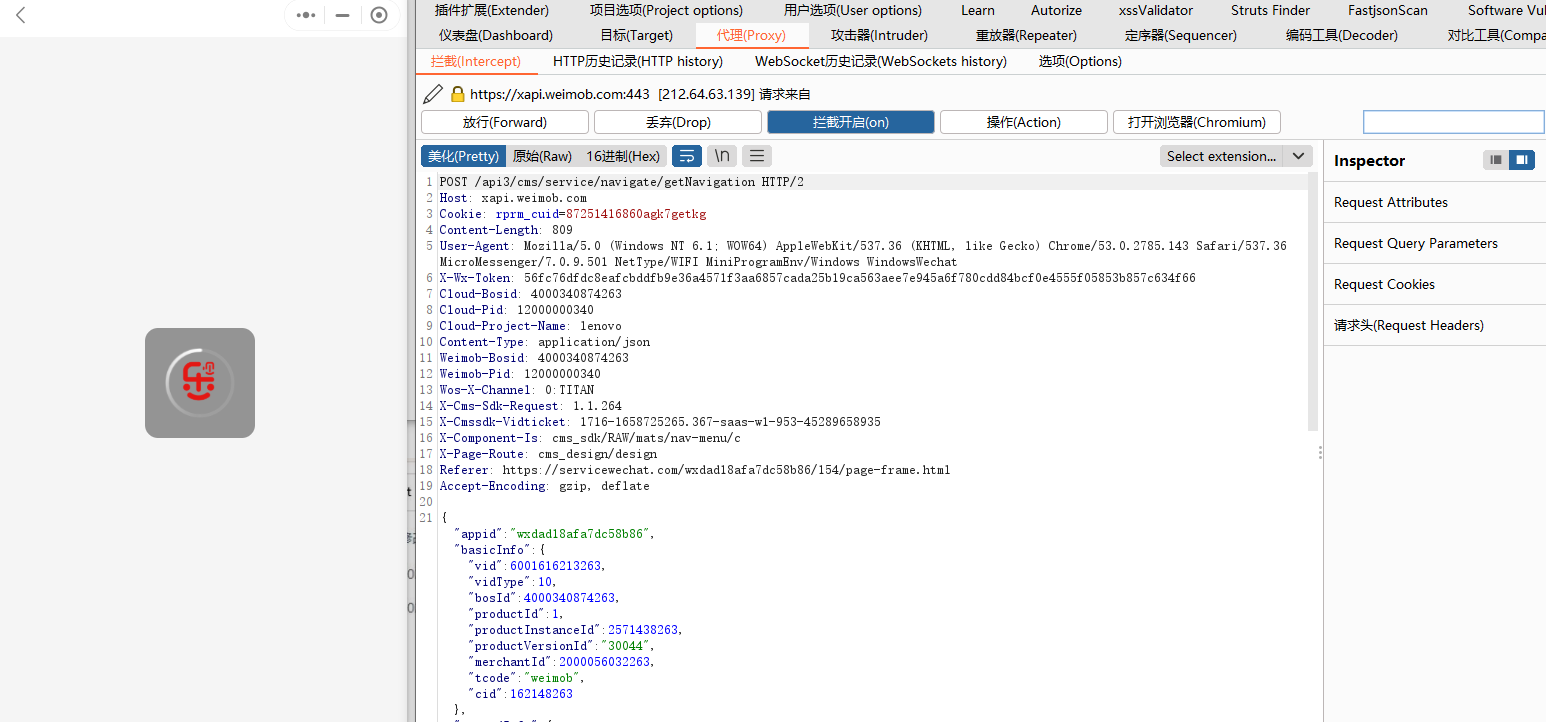Open the 选项(Options) sub-tab under Proxy

click(x=1080, y=61)
